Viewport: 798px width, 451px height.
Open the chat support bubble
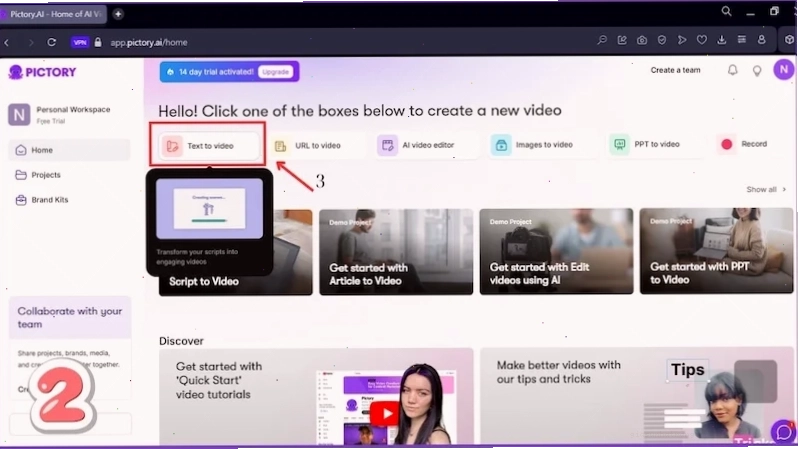tap(783, 432)
